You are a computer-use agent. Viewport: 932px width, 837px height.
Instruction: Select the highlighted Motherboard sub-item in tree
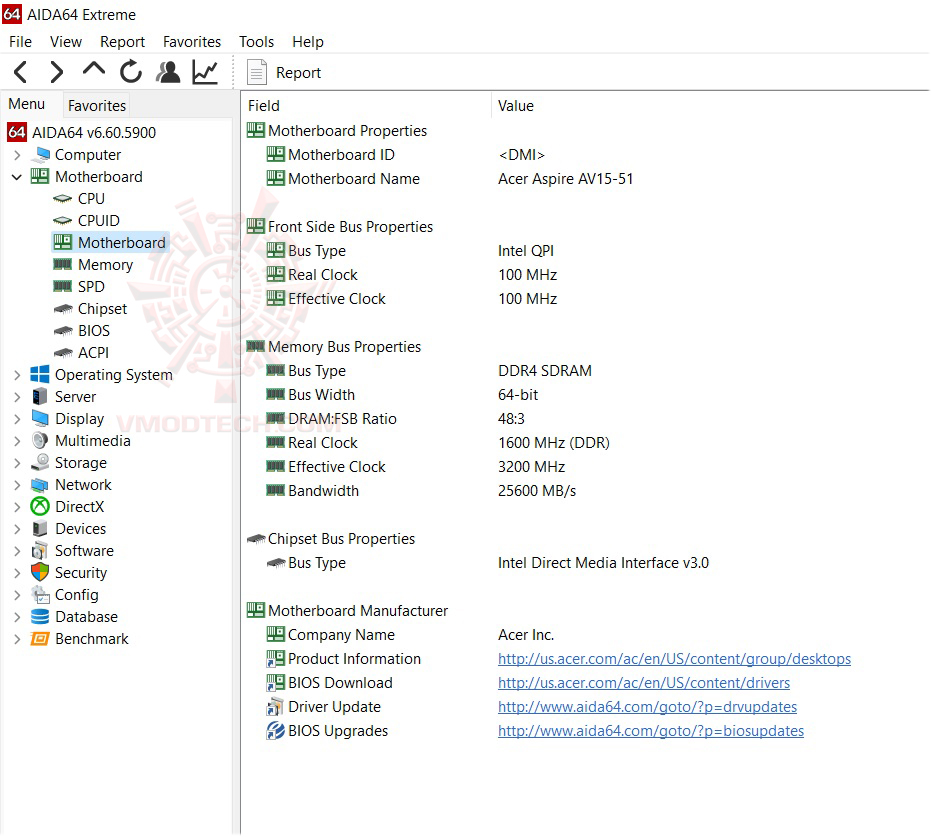coord(111,243)
